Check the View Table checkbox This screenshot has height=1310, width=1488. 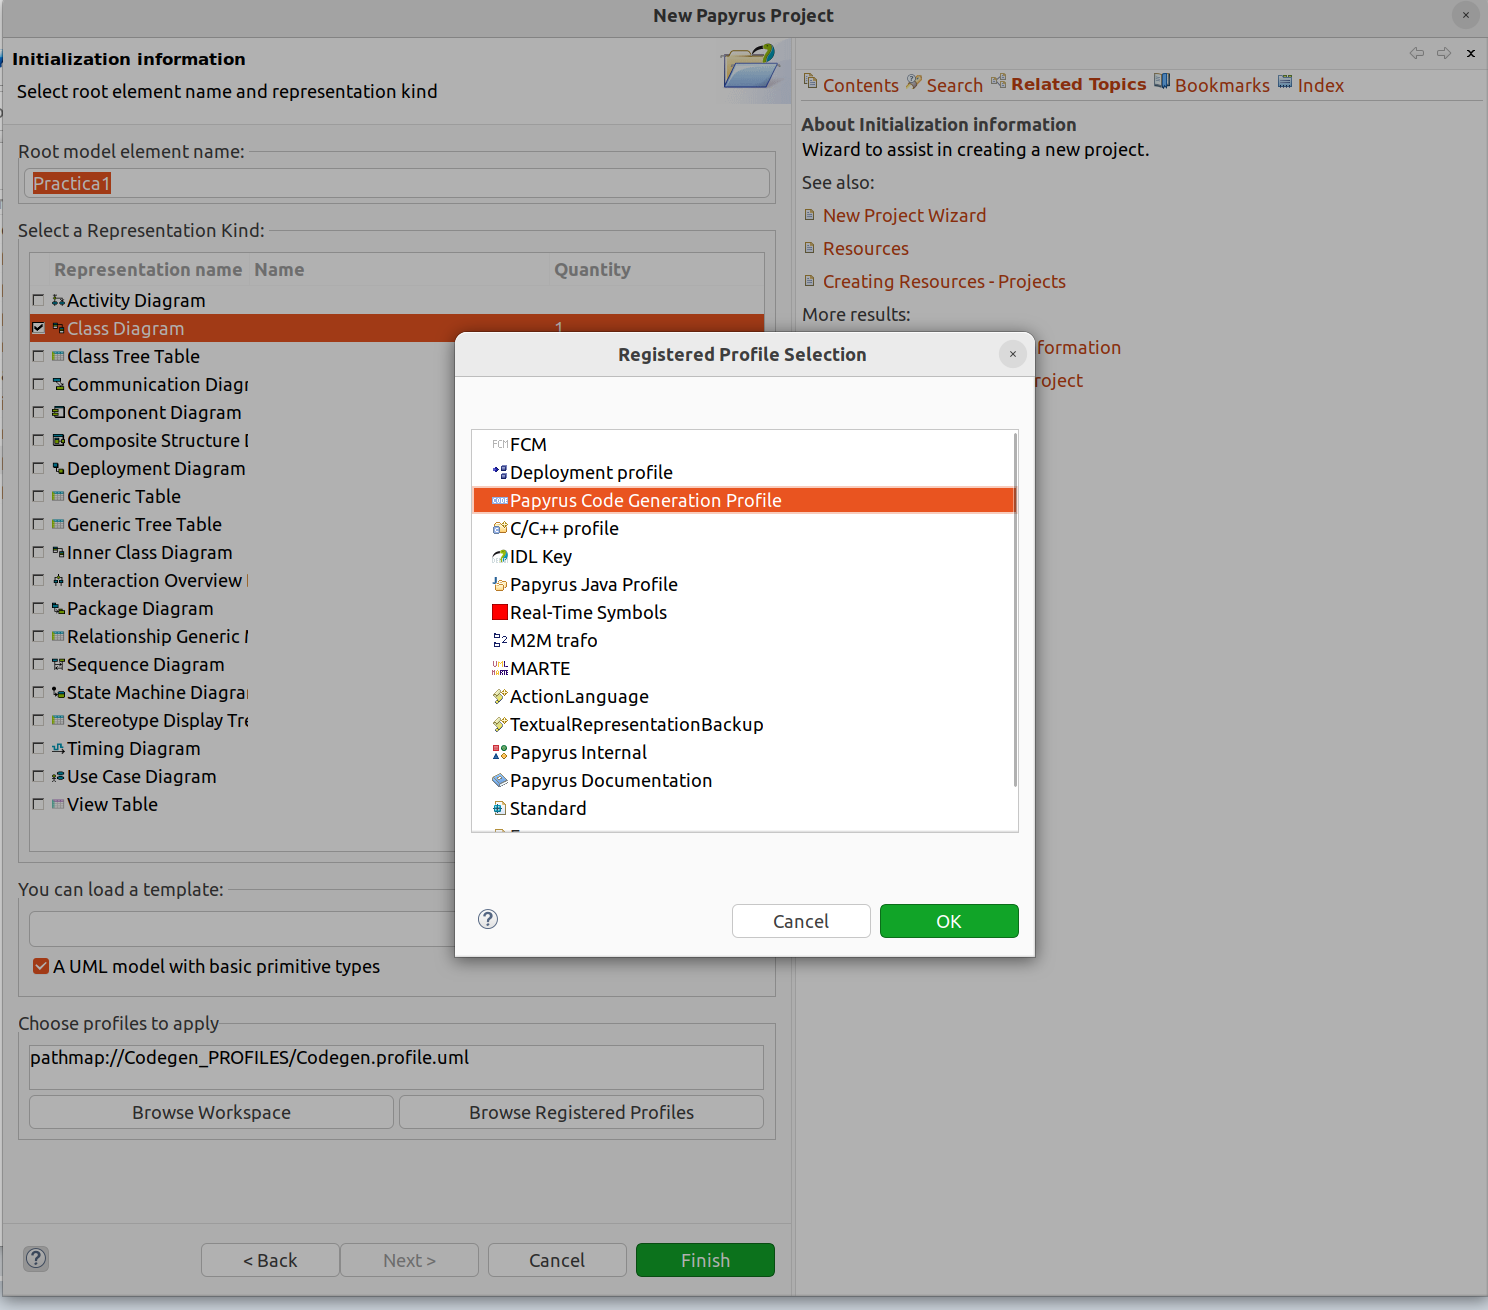point(38,804)
